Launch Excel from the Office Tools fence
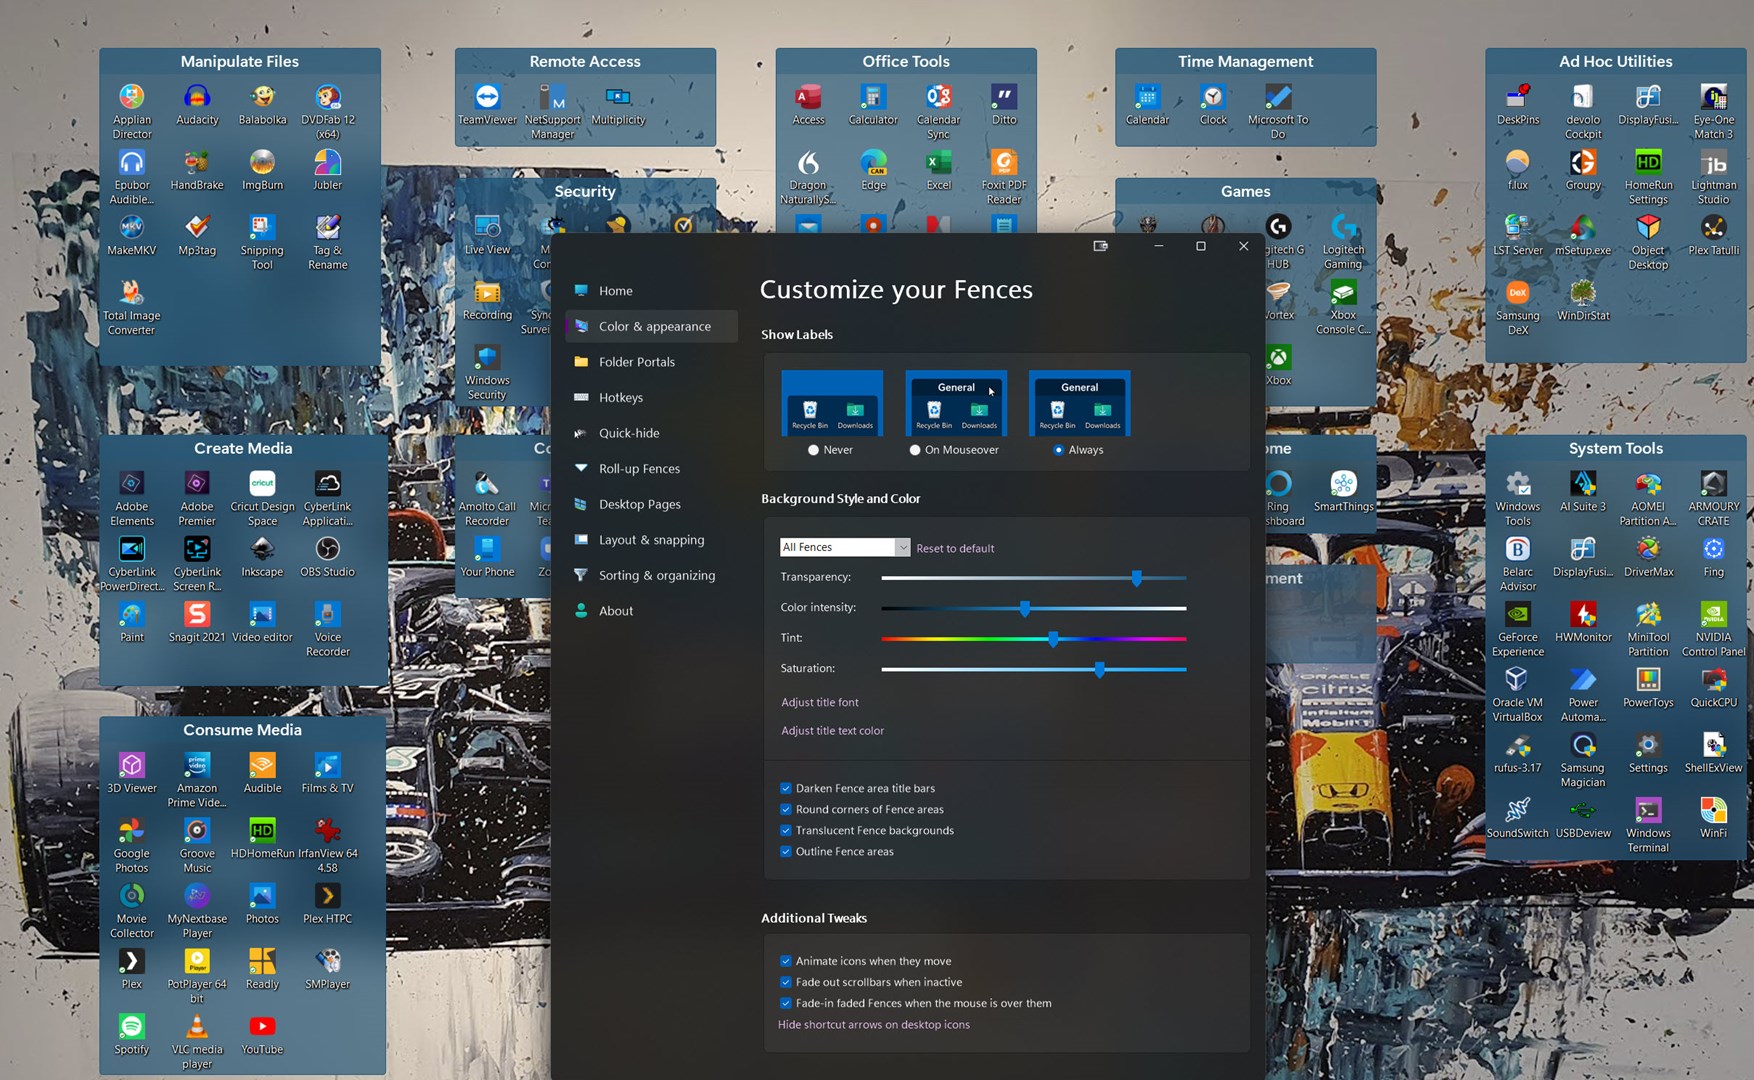1754x1080 pixels. coord(938,170)
